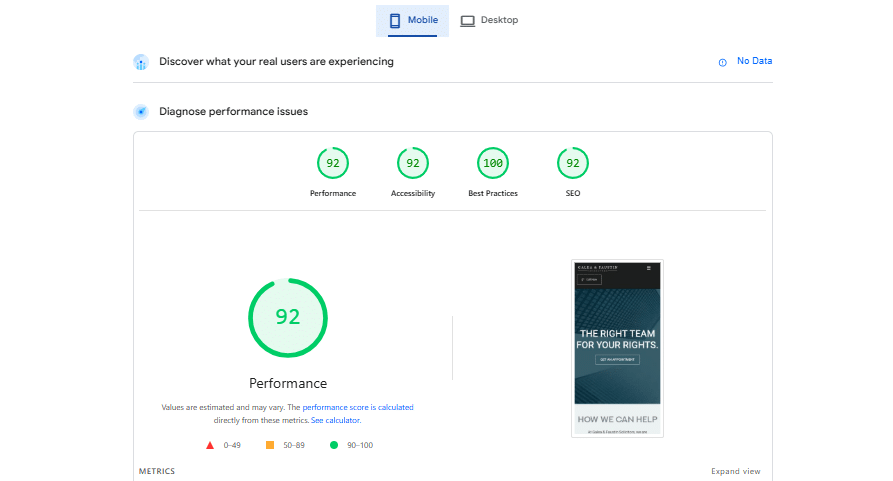This screenshot has width=893, height=481.
Task: Follow the 'See calculator' link
Action: tap(335, 421)
